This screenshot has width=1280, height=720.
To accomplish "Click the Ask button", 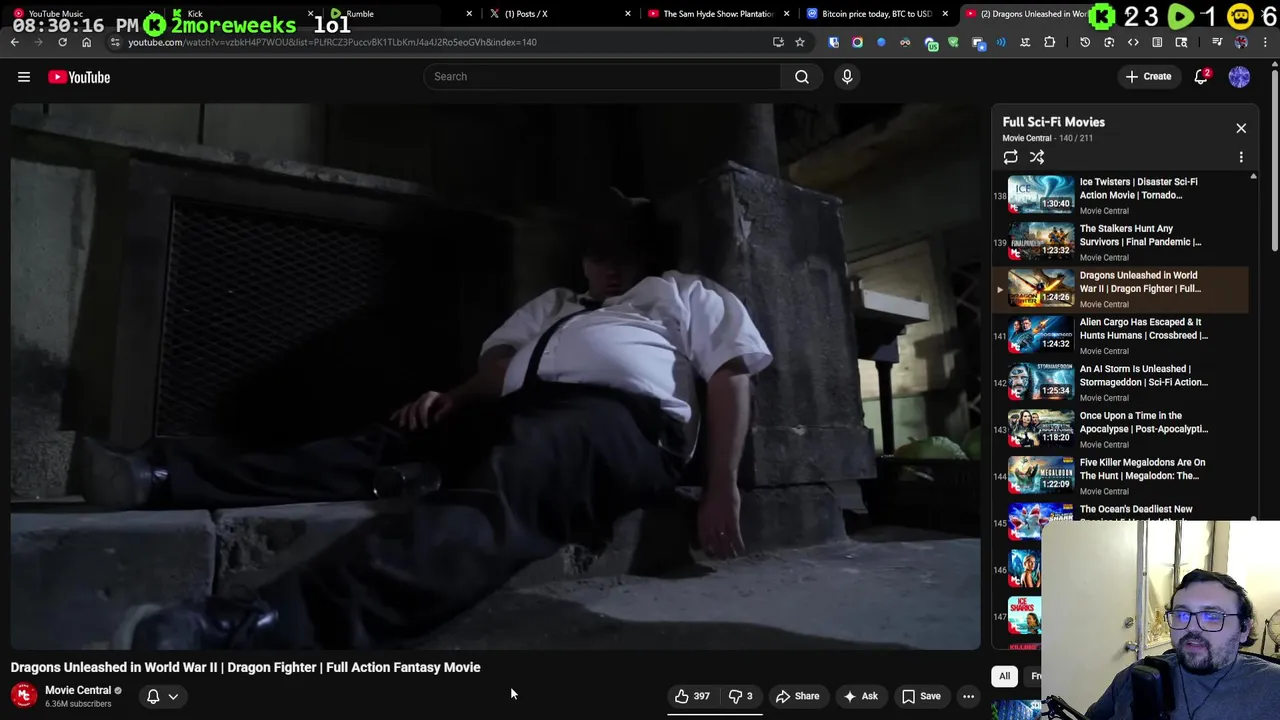I will pyautogui.click(x=860, y=696).
